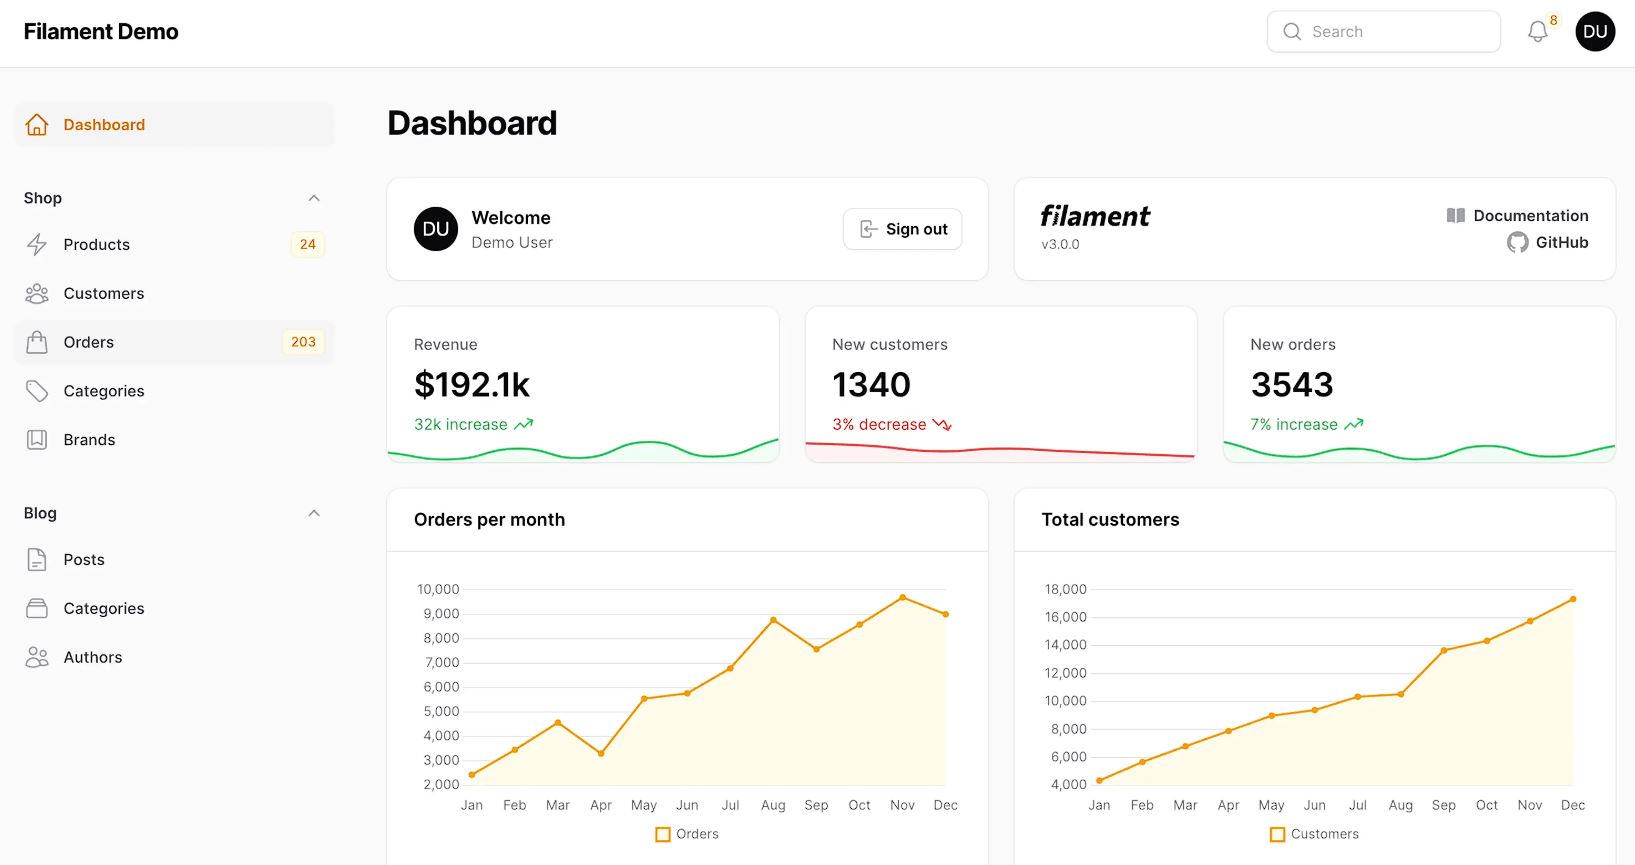Click the Filament Demo brand title
Image resolution: width=1635 pixels, height=865 pixels.
[x=101, y=32]
